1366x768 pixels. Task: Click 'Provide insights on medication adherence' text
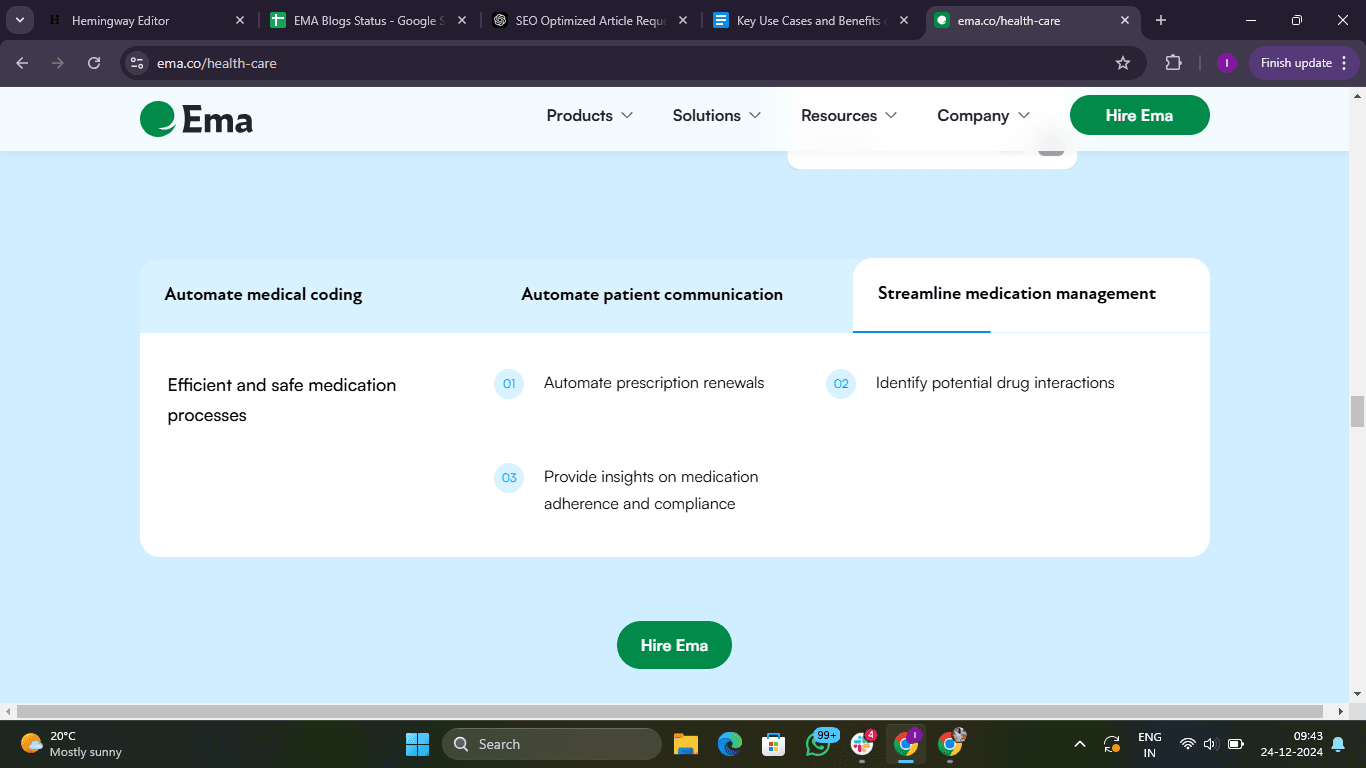(651, 490)
